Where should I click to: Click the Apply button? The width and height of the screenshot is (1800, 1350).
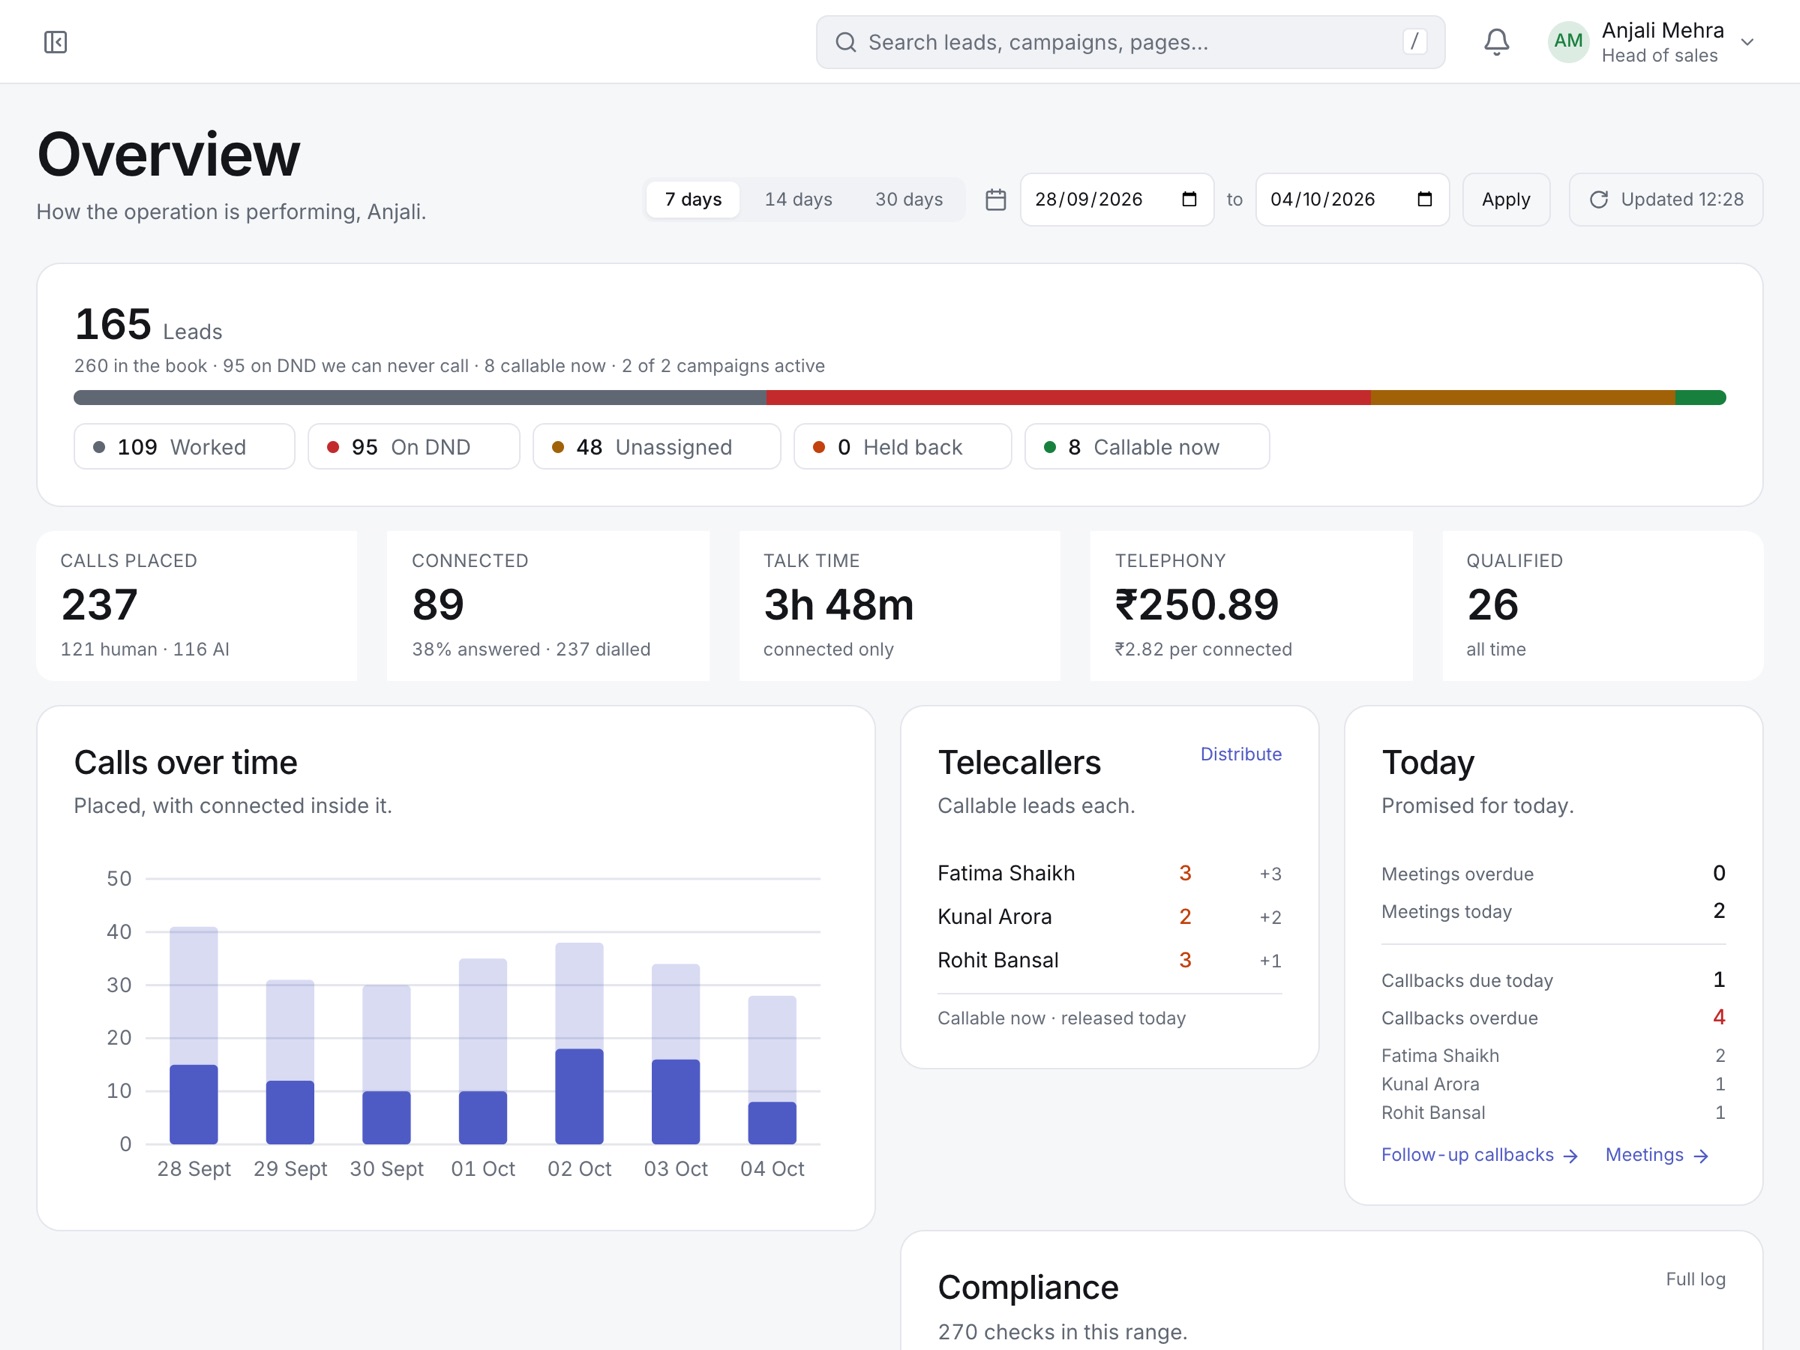pos(1505,199)
